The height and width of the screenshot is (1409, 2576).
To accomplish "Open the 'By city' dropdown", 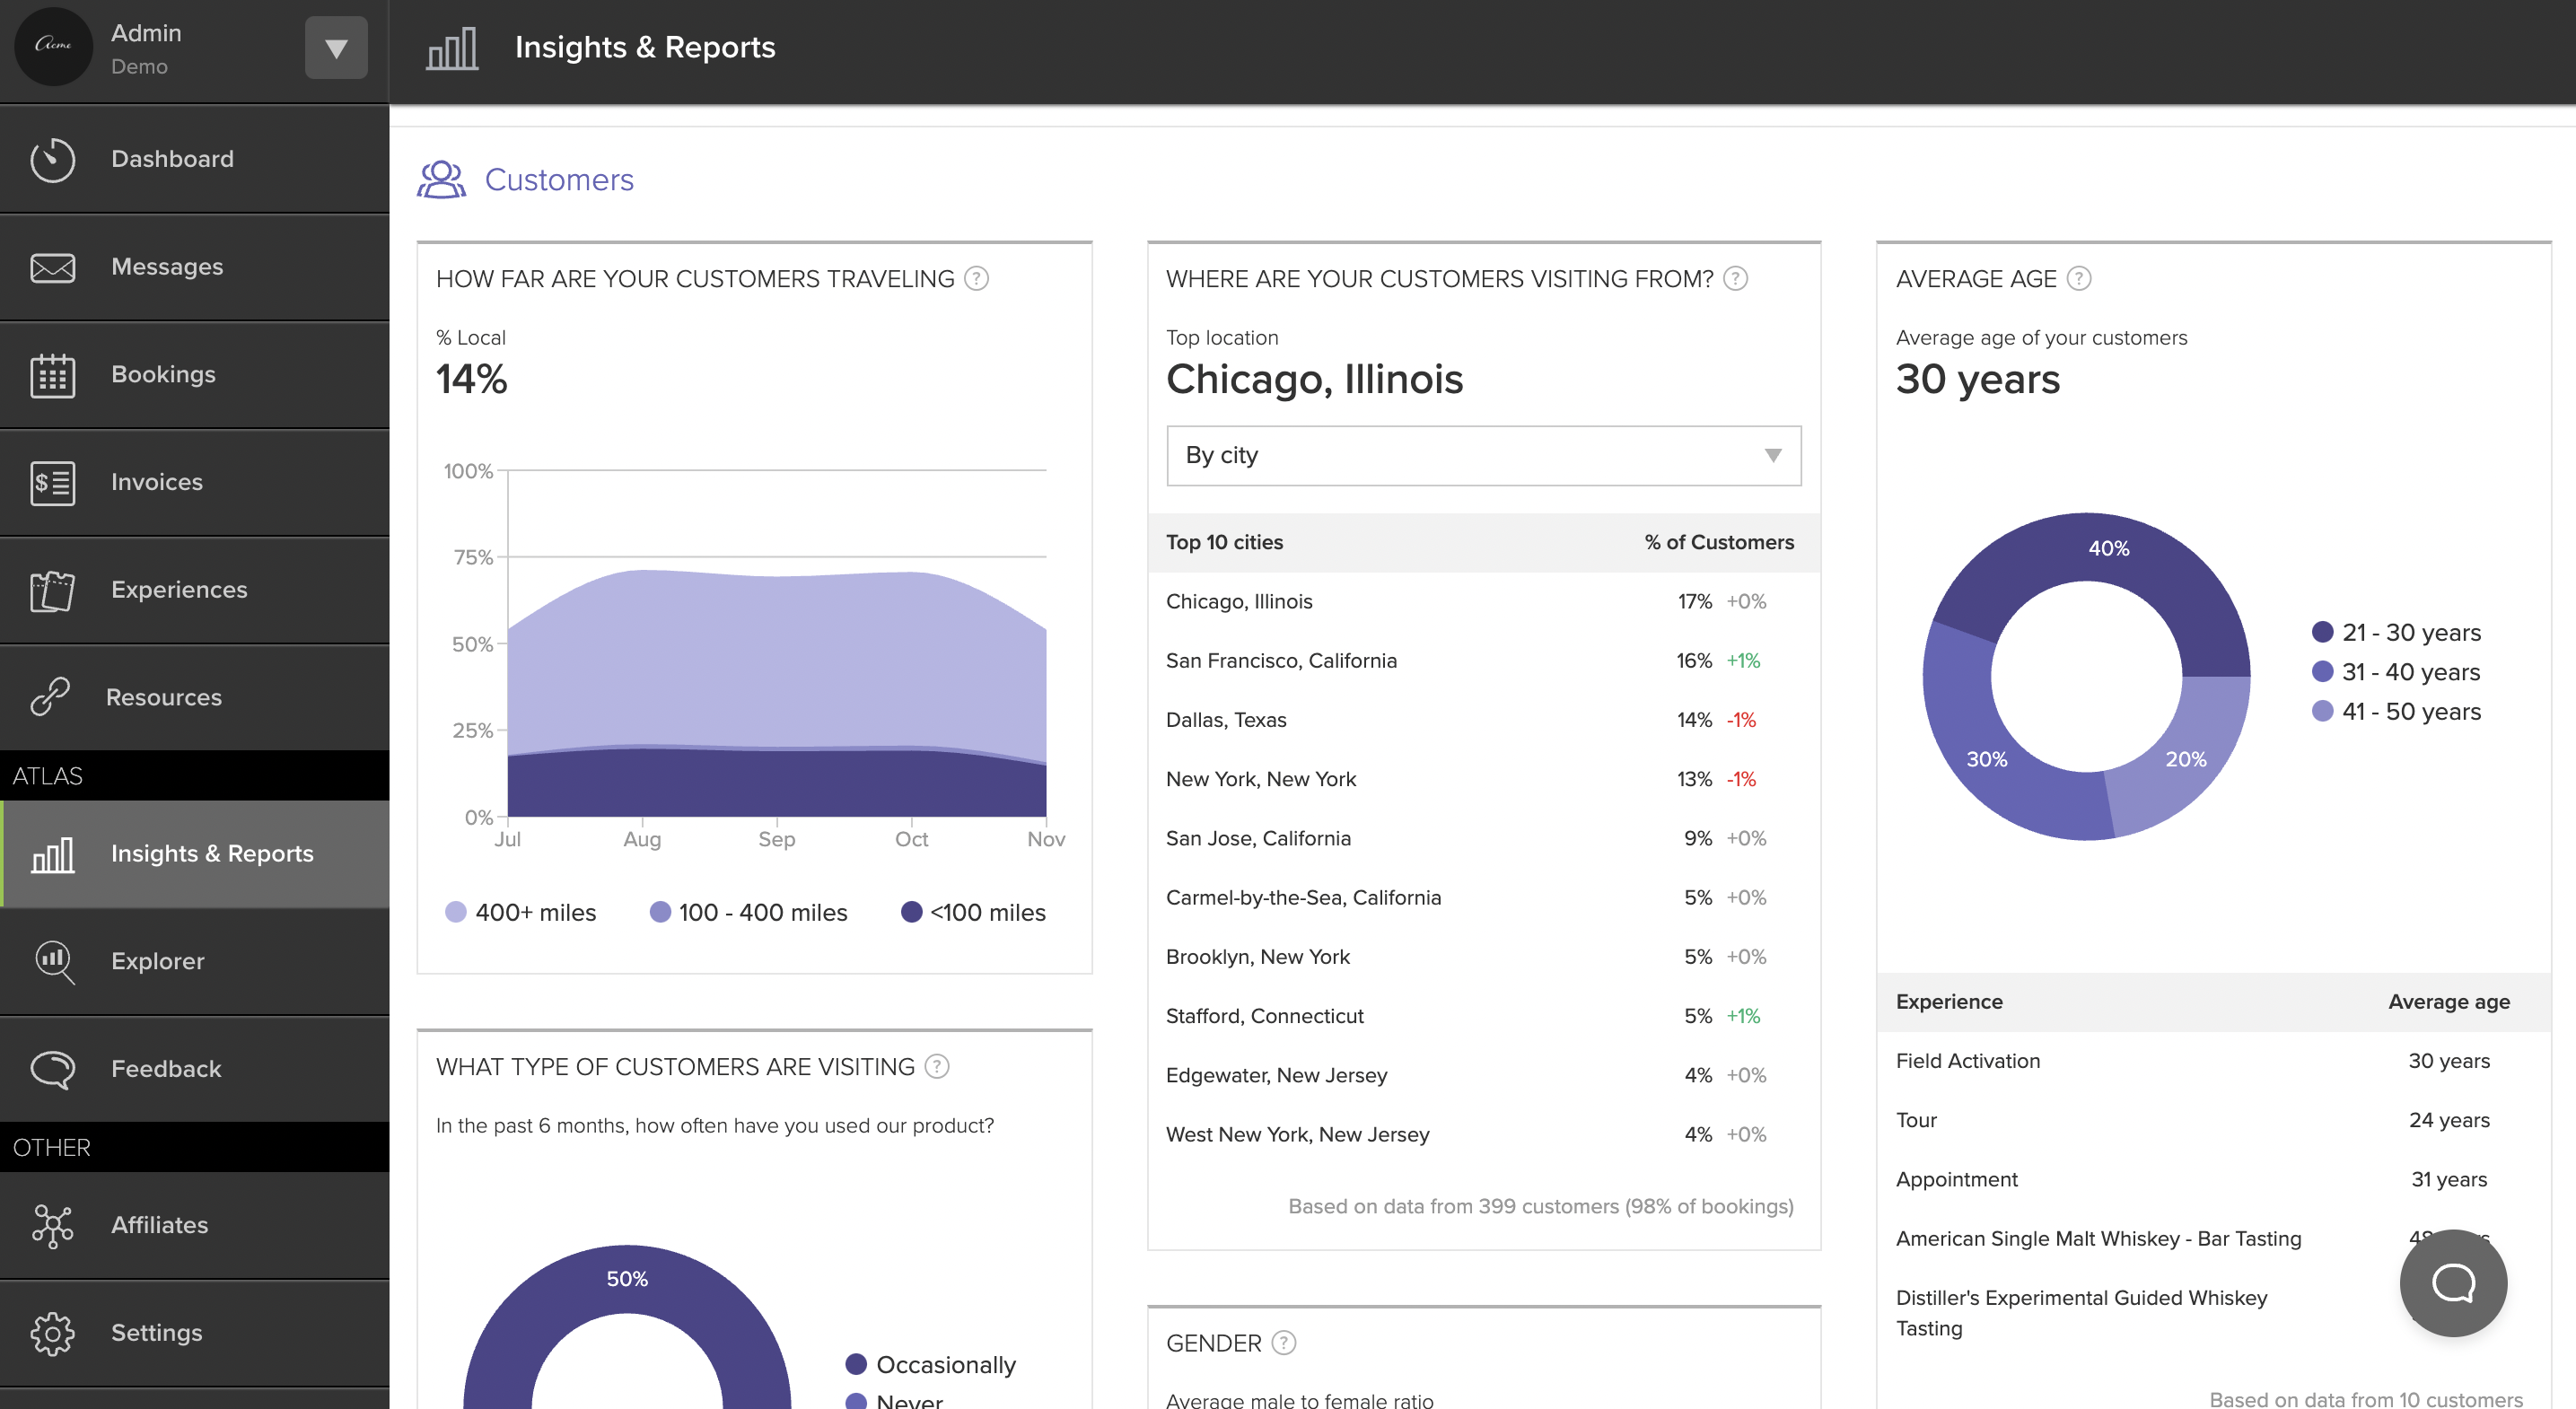I will [1483, 456].
